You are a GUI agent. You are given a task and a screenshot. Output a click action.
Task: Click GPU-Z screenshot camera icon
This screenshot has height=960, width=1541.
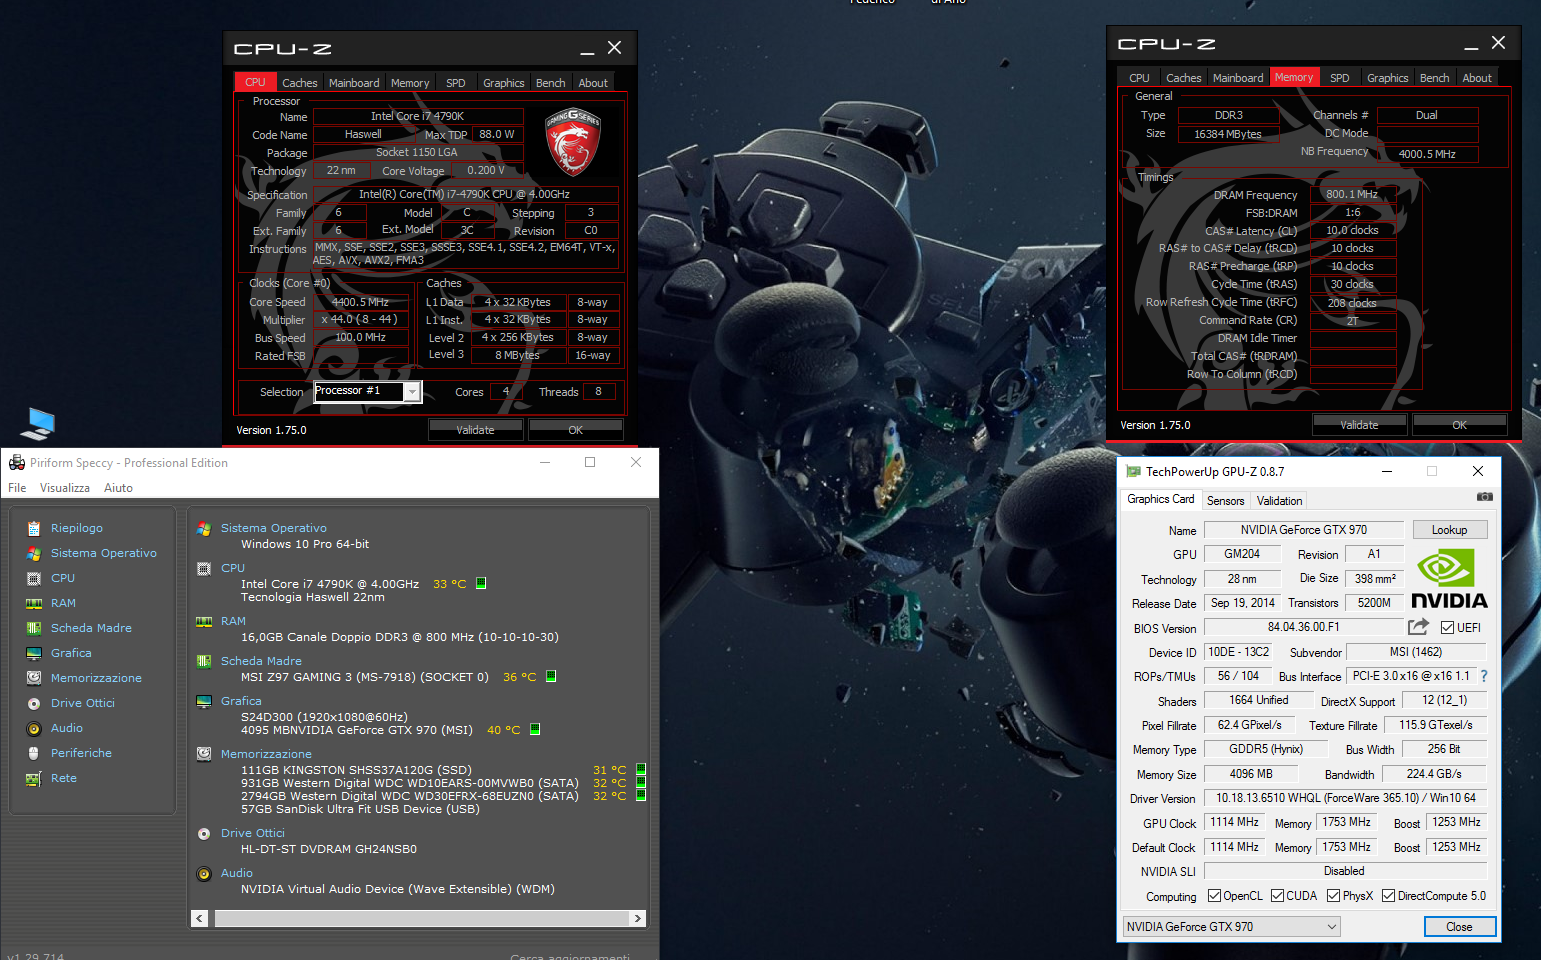click(1485, 497)
